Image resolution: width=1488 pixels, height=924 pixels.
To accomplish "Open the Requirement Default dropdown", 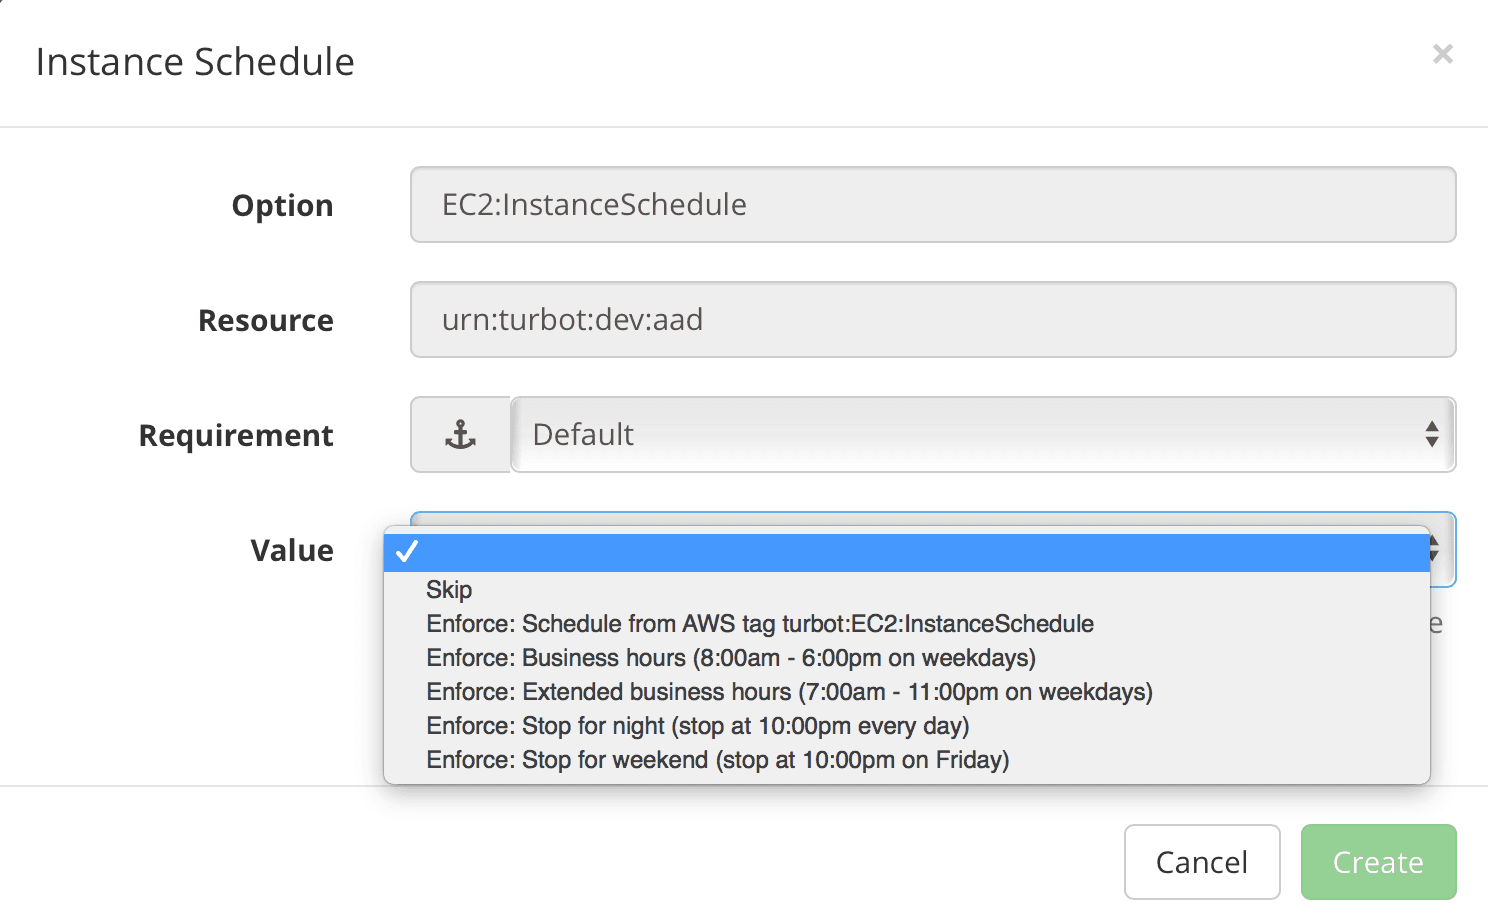I will 983,435.
